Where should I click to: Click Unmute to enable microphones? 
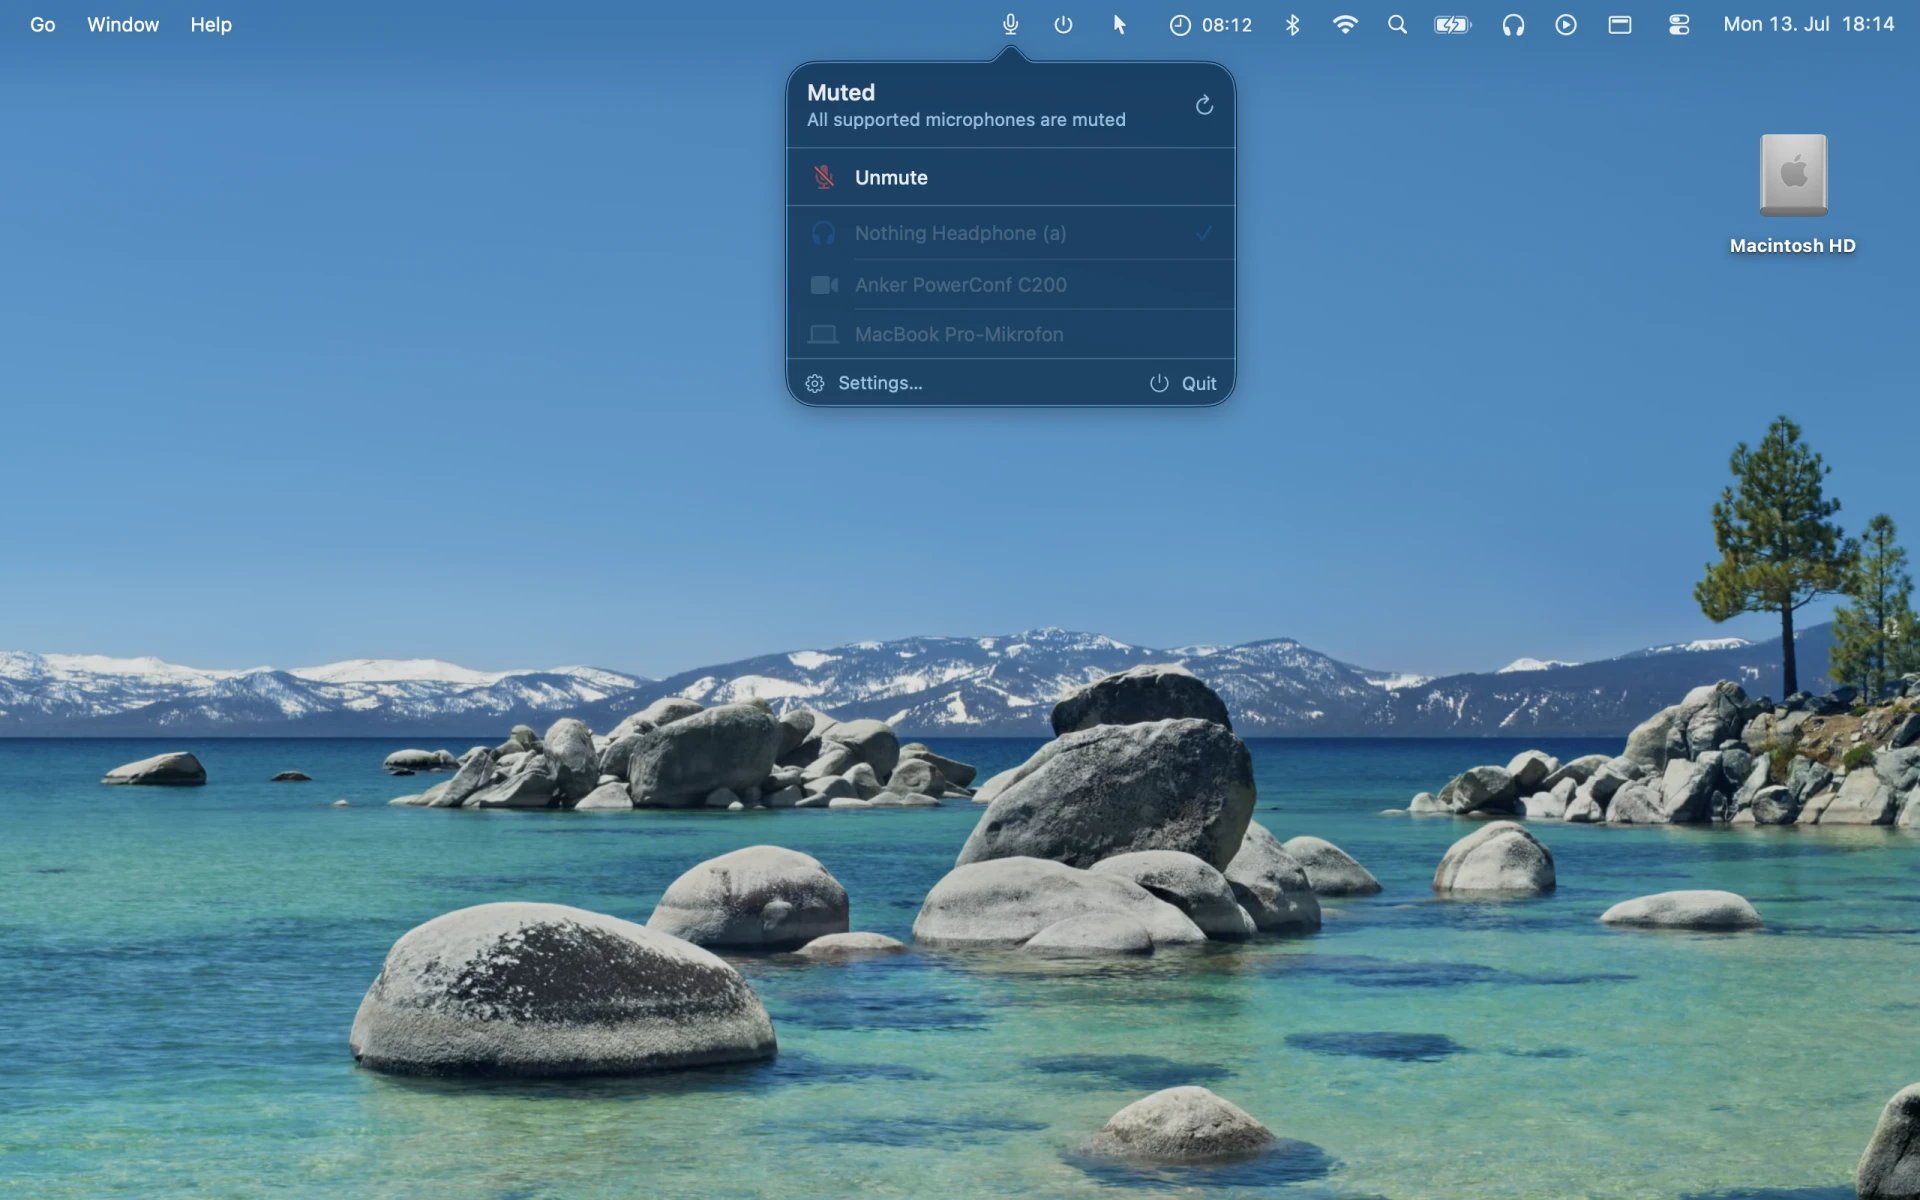(1010, 177)
